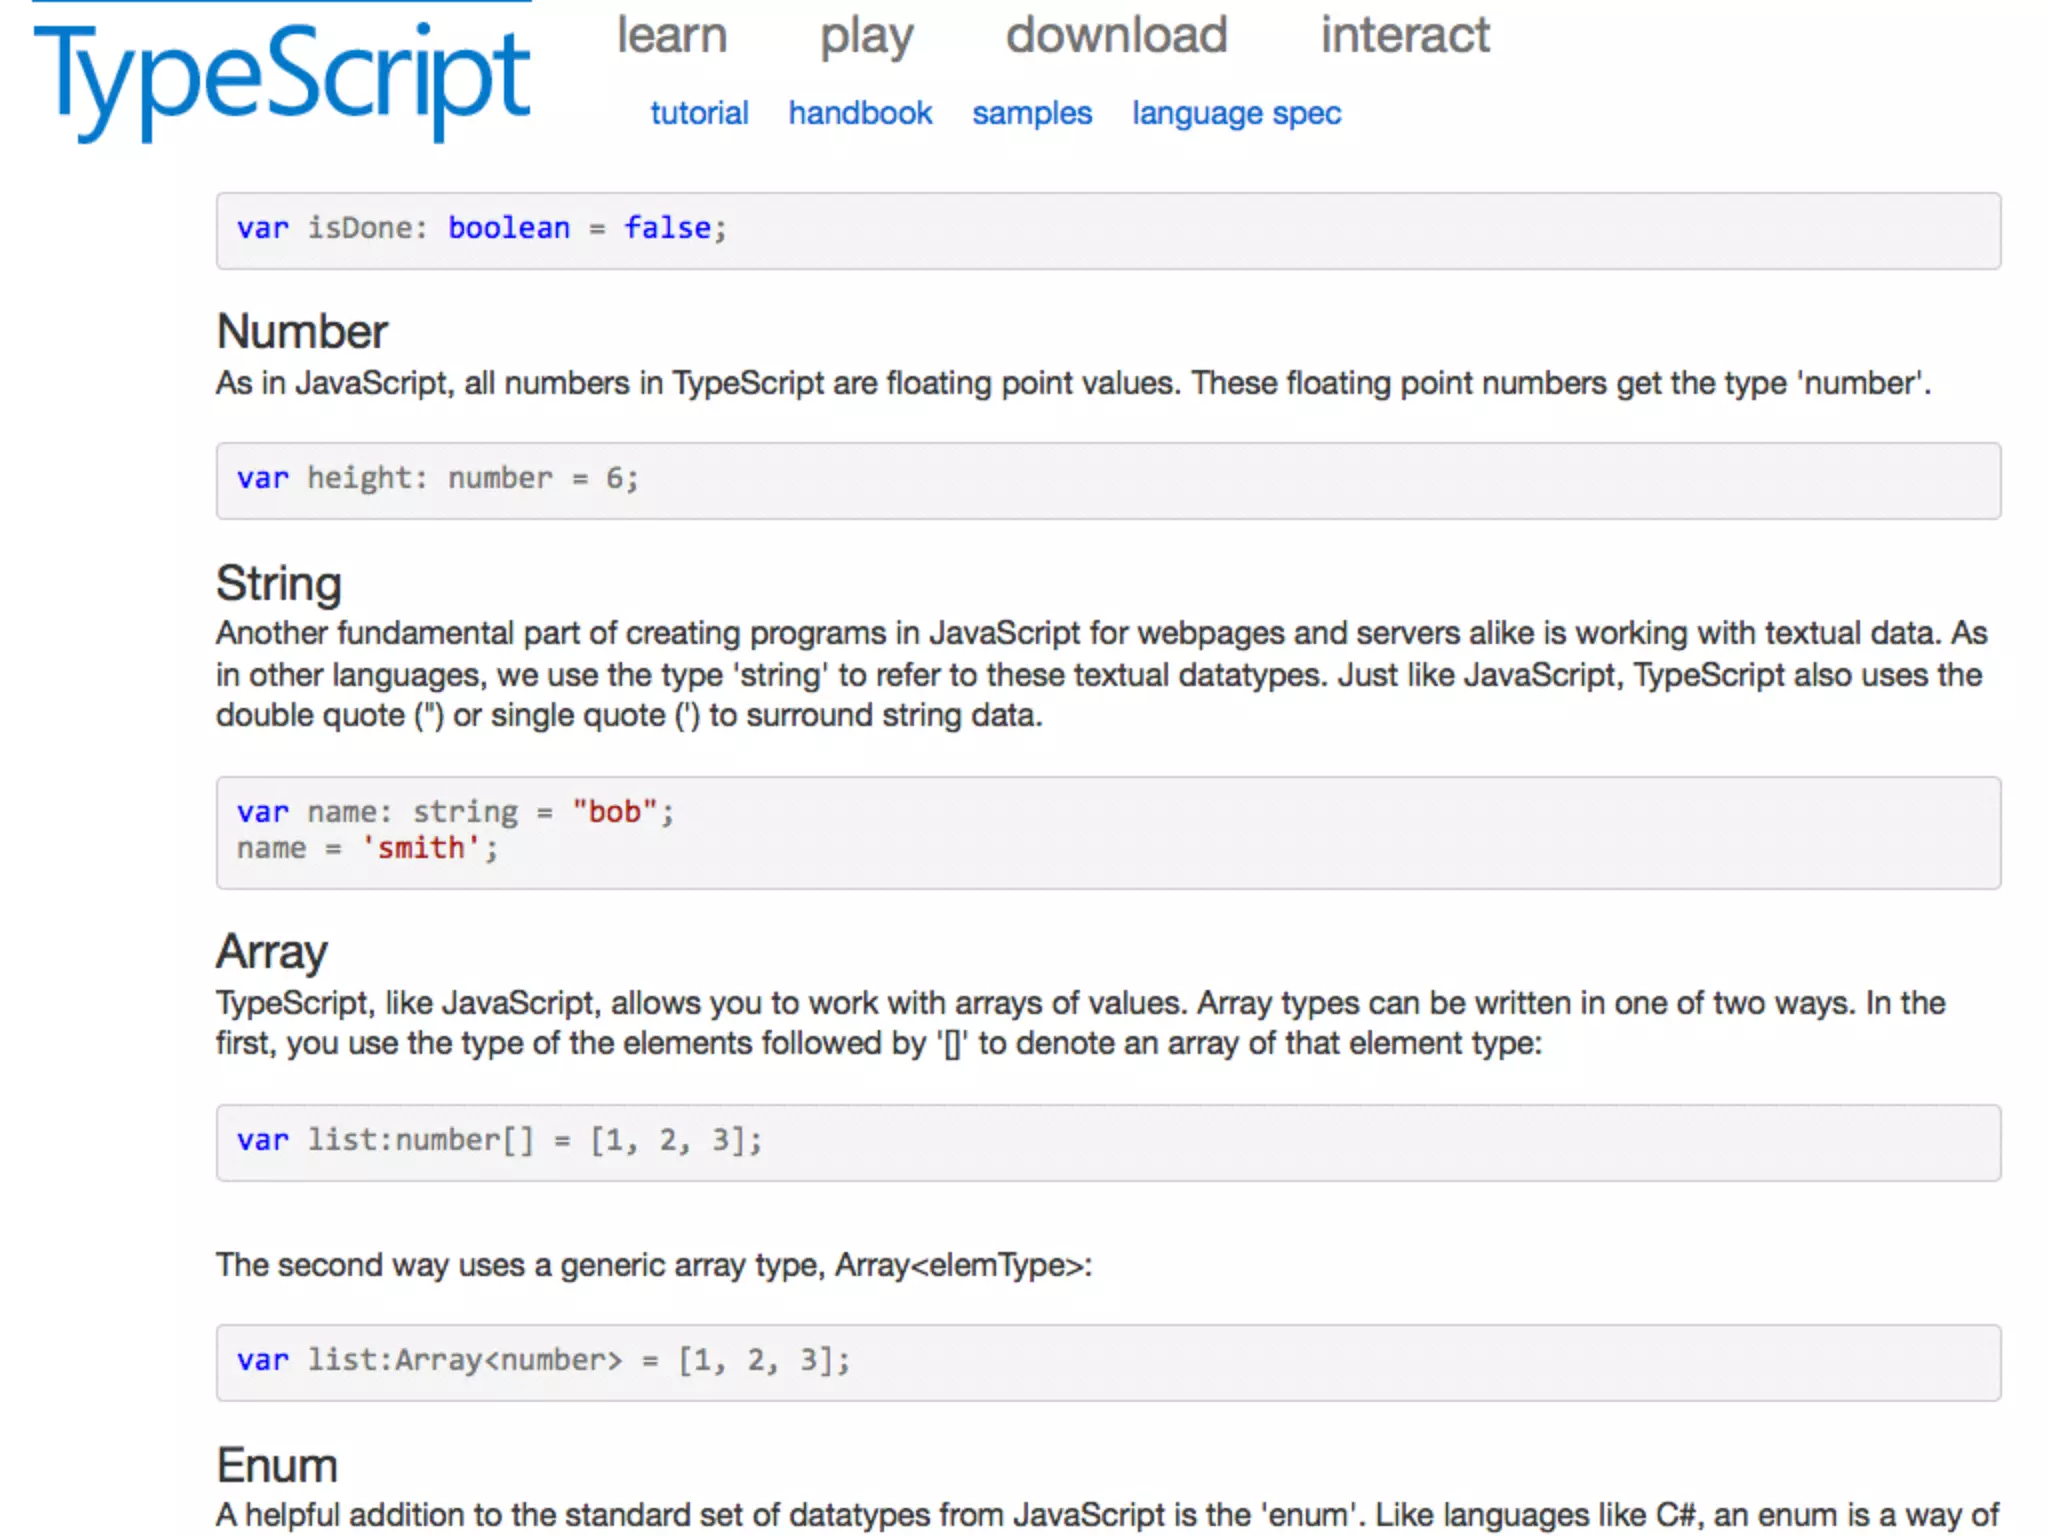Screen dimensions: 2048x1536
Task: Click the 'smith' string literal in code
Action: pyautogui.click(x=421, y=848)
